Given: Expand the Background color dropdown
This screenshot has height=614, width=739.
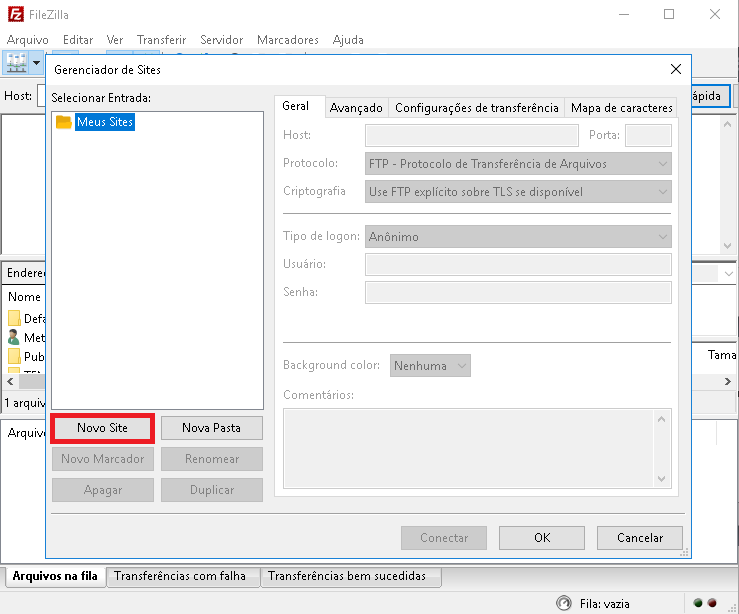Looking at the screenshot, I should click(x=431, y=366).
